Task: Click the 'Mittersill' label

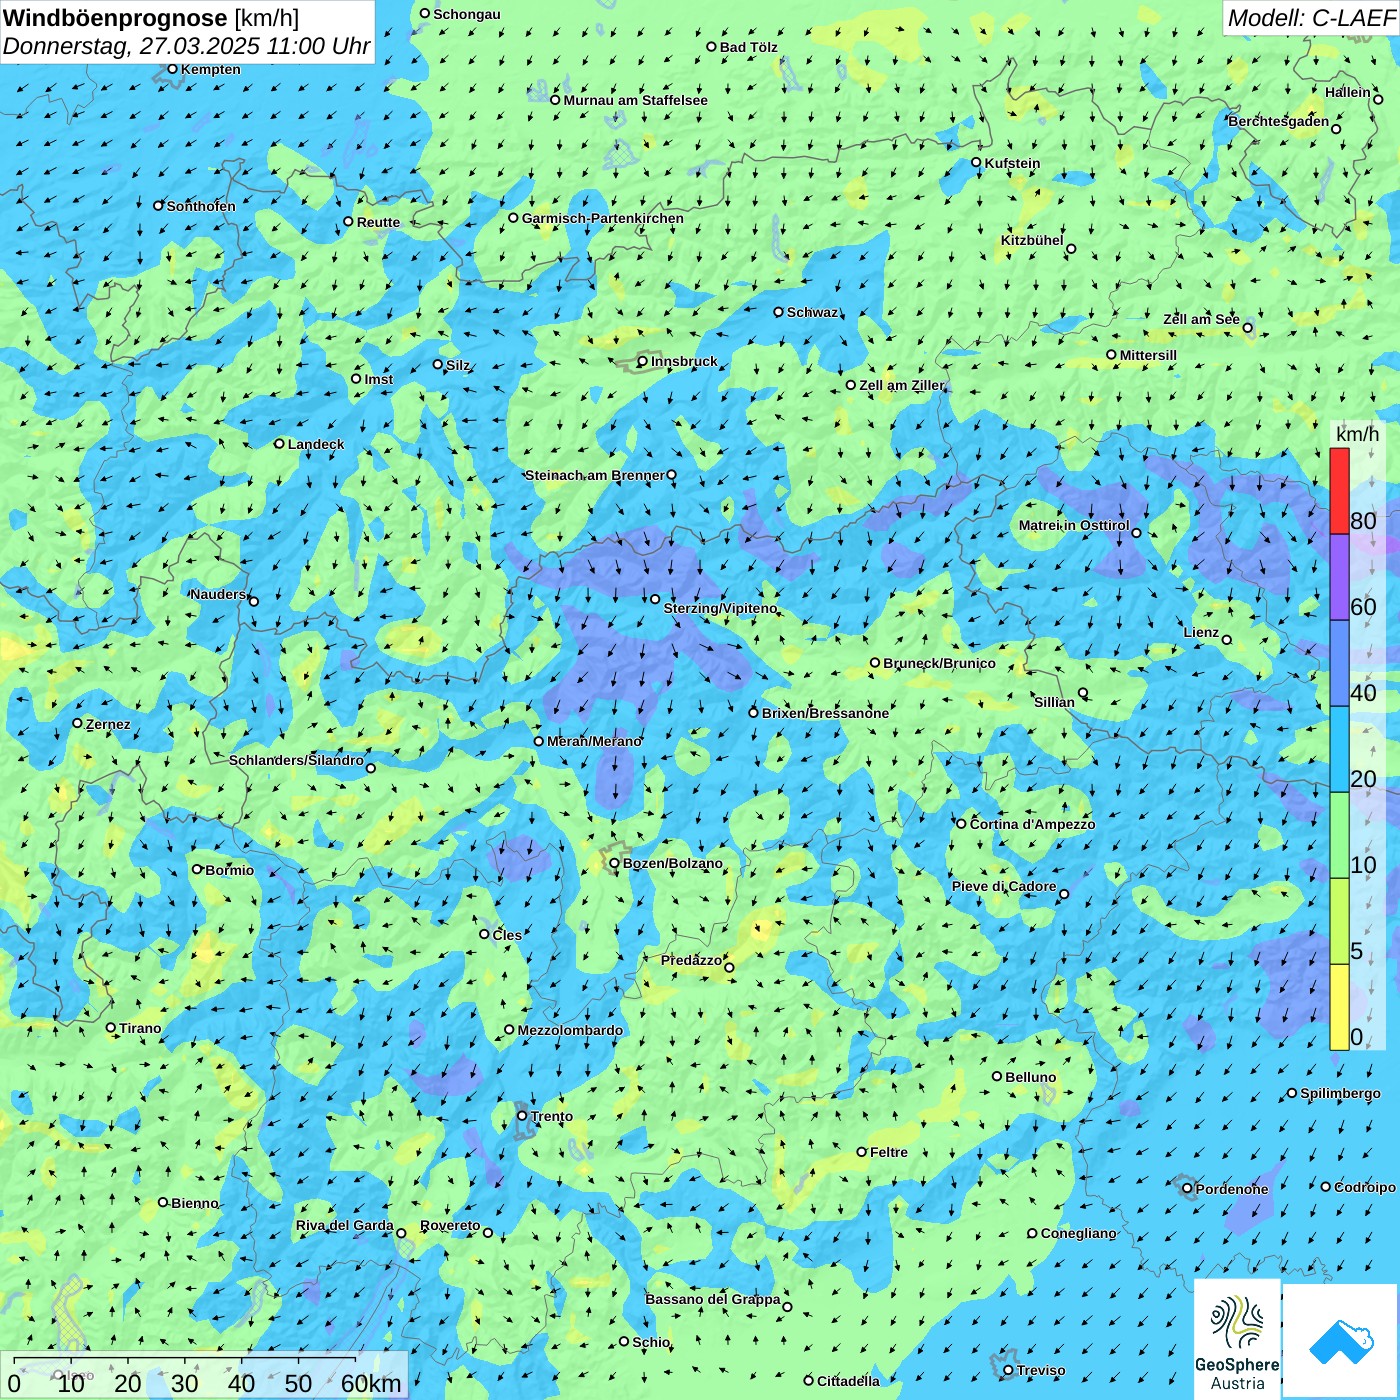Action: coord(1148,355)
